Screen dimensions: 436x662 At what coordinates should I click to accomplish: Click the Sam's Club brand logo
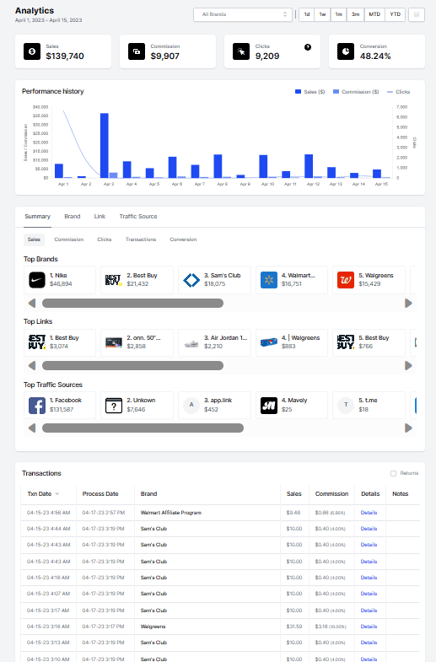pyautogui.click(x=191, y=280)
